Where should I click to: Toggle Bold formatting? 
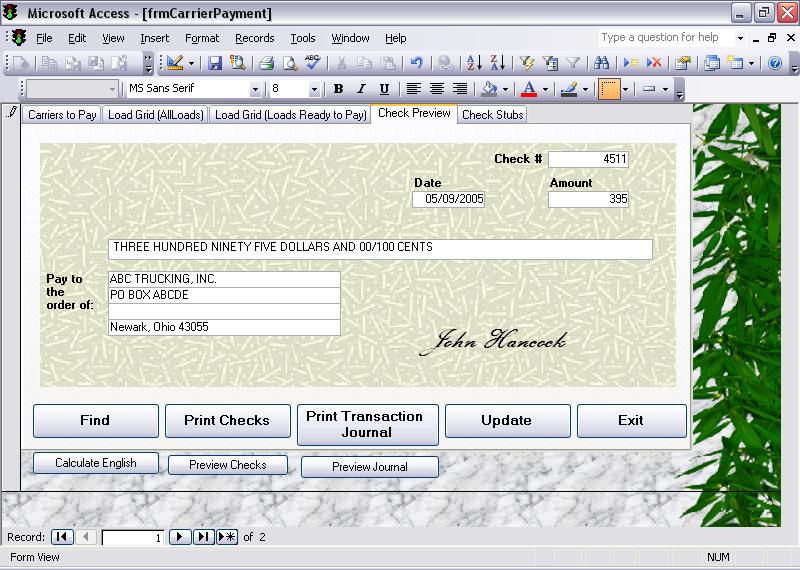[x=338, y=89]
